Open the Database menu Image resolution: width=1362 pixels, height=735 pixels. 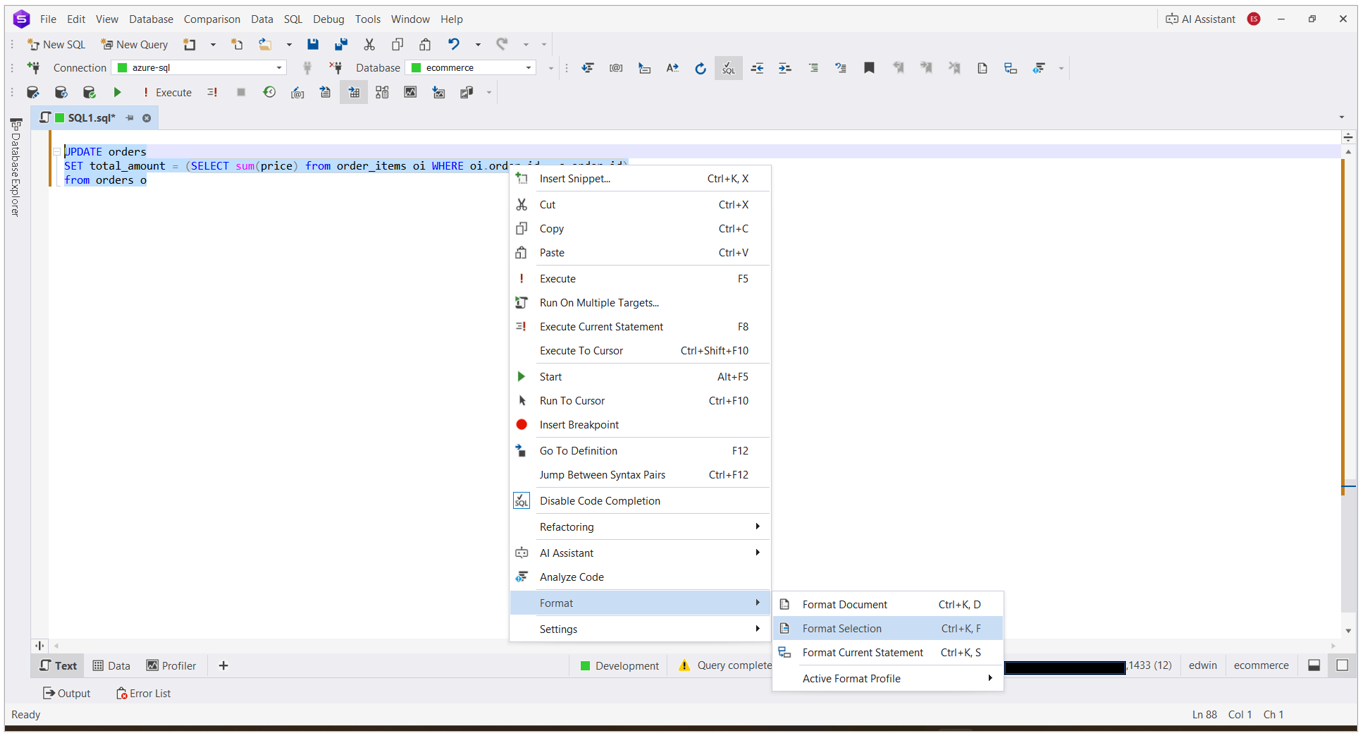click(x=151, y=19)
